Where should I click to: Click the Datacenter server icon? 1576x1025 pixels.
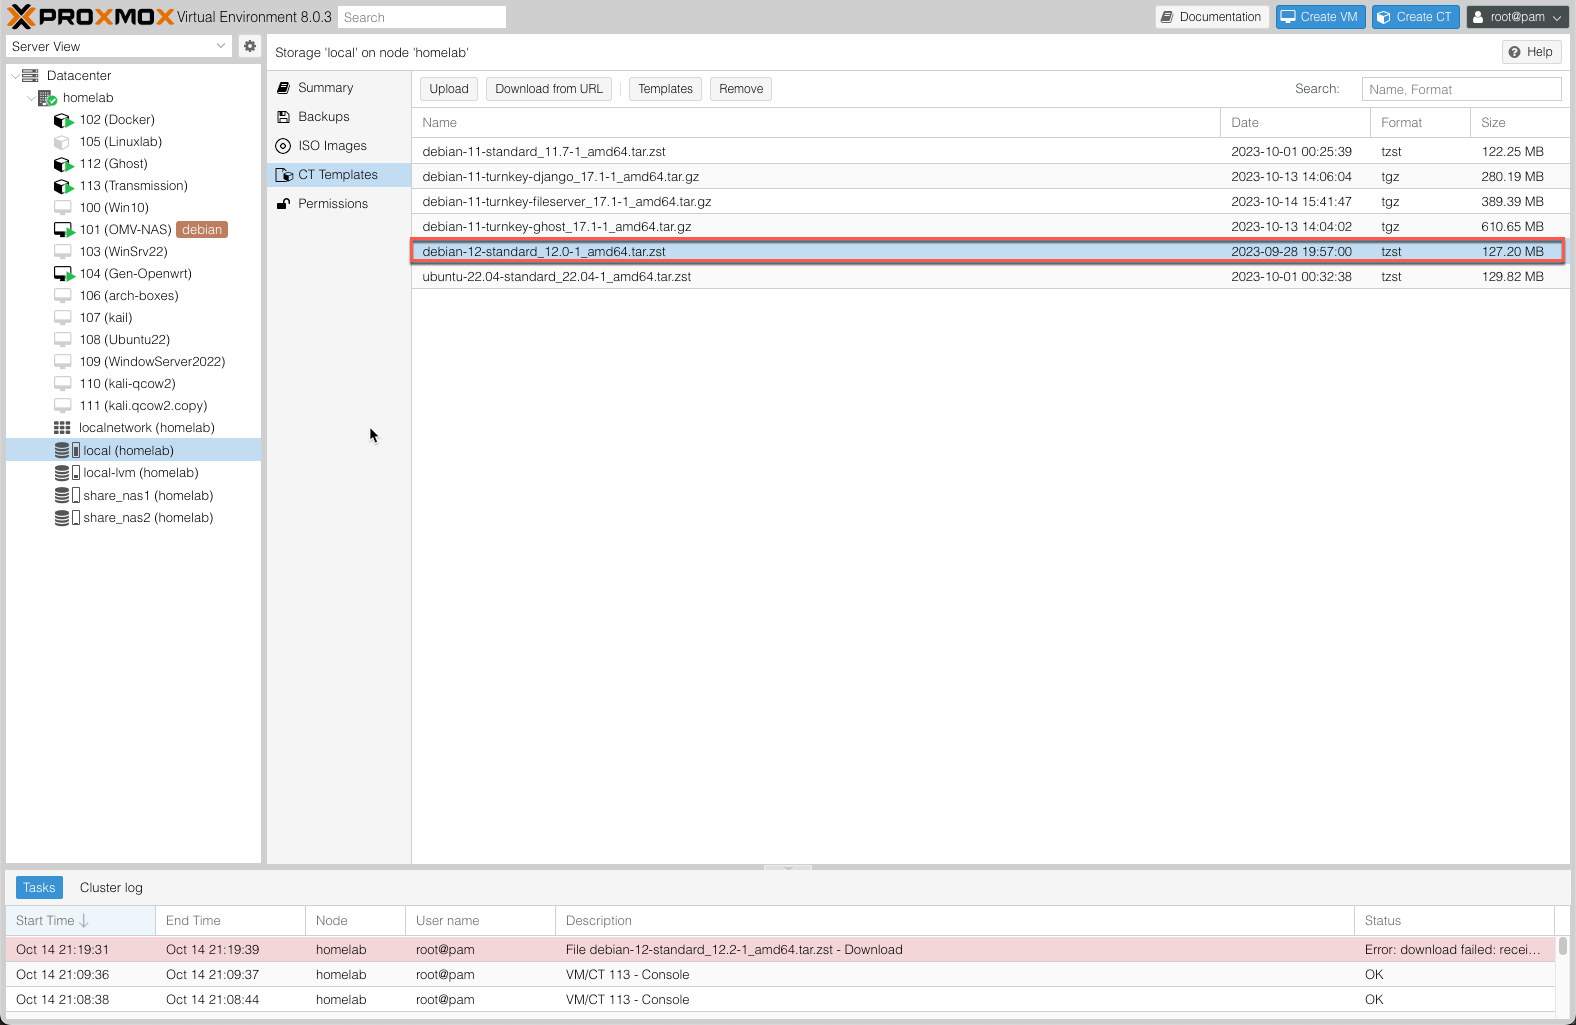pos(30,76)
